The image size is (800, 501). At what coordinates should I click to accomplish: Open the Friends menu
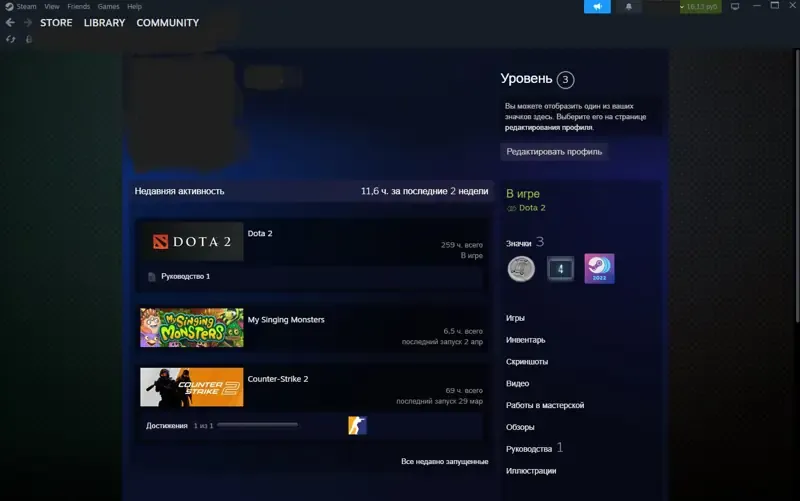(x=79, y=7)
